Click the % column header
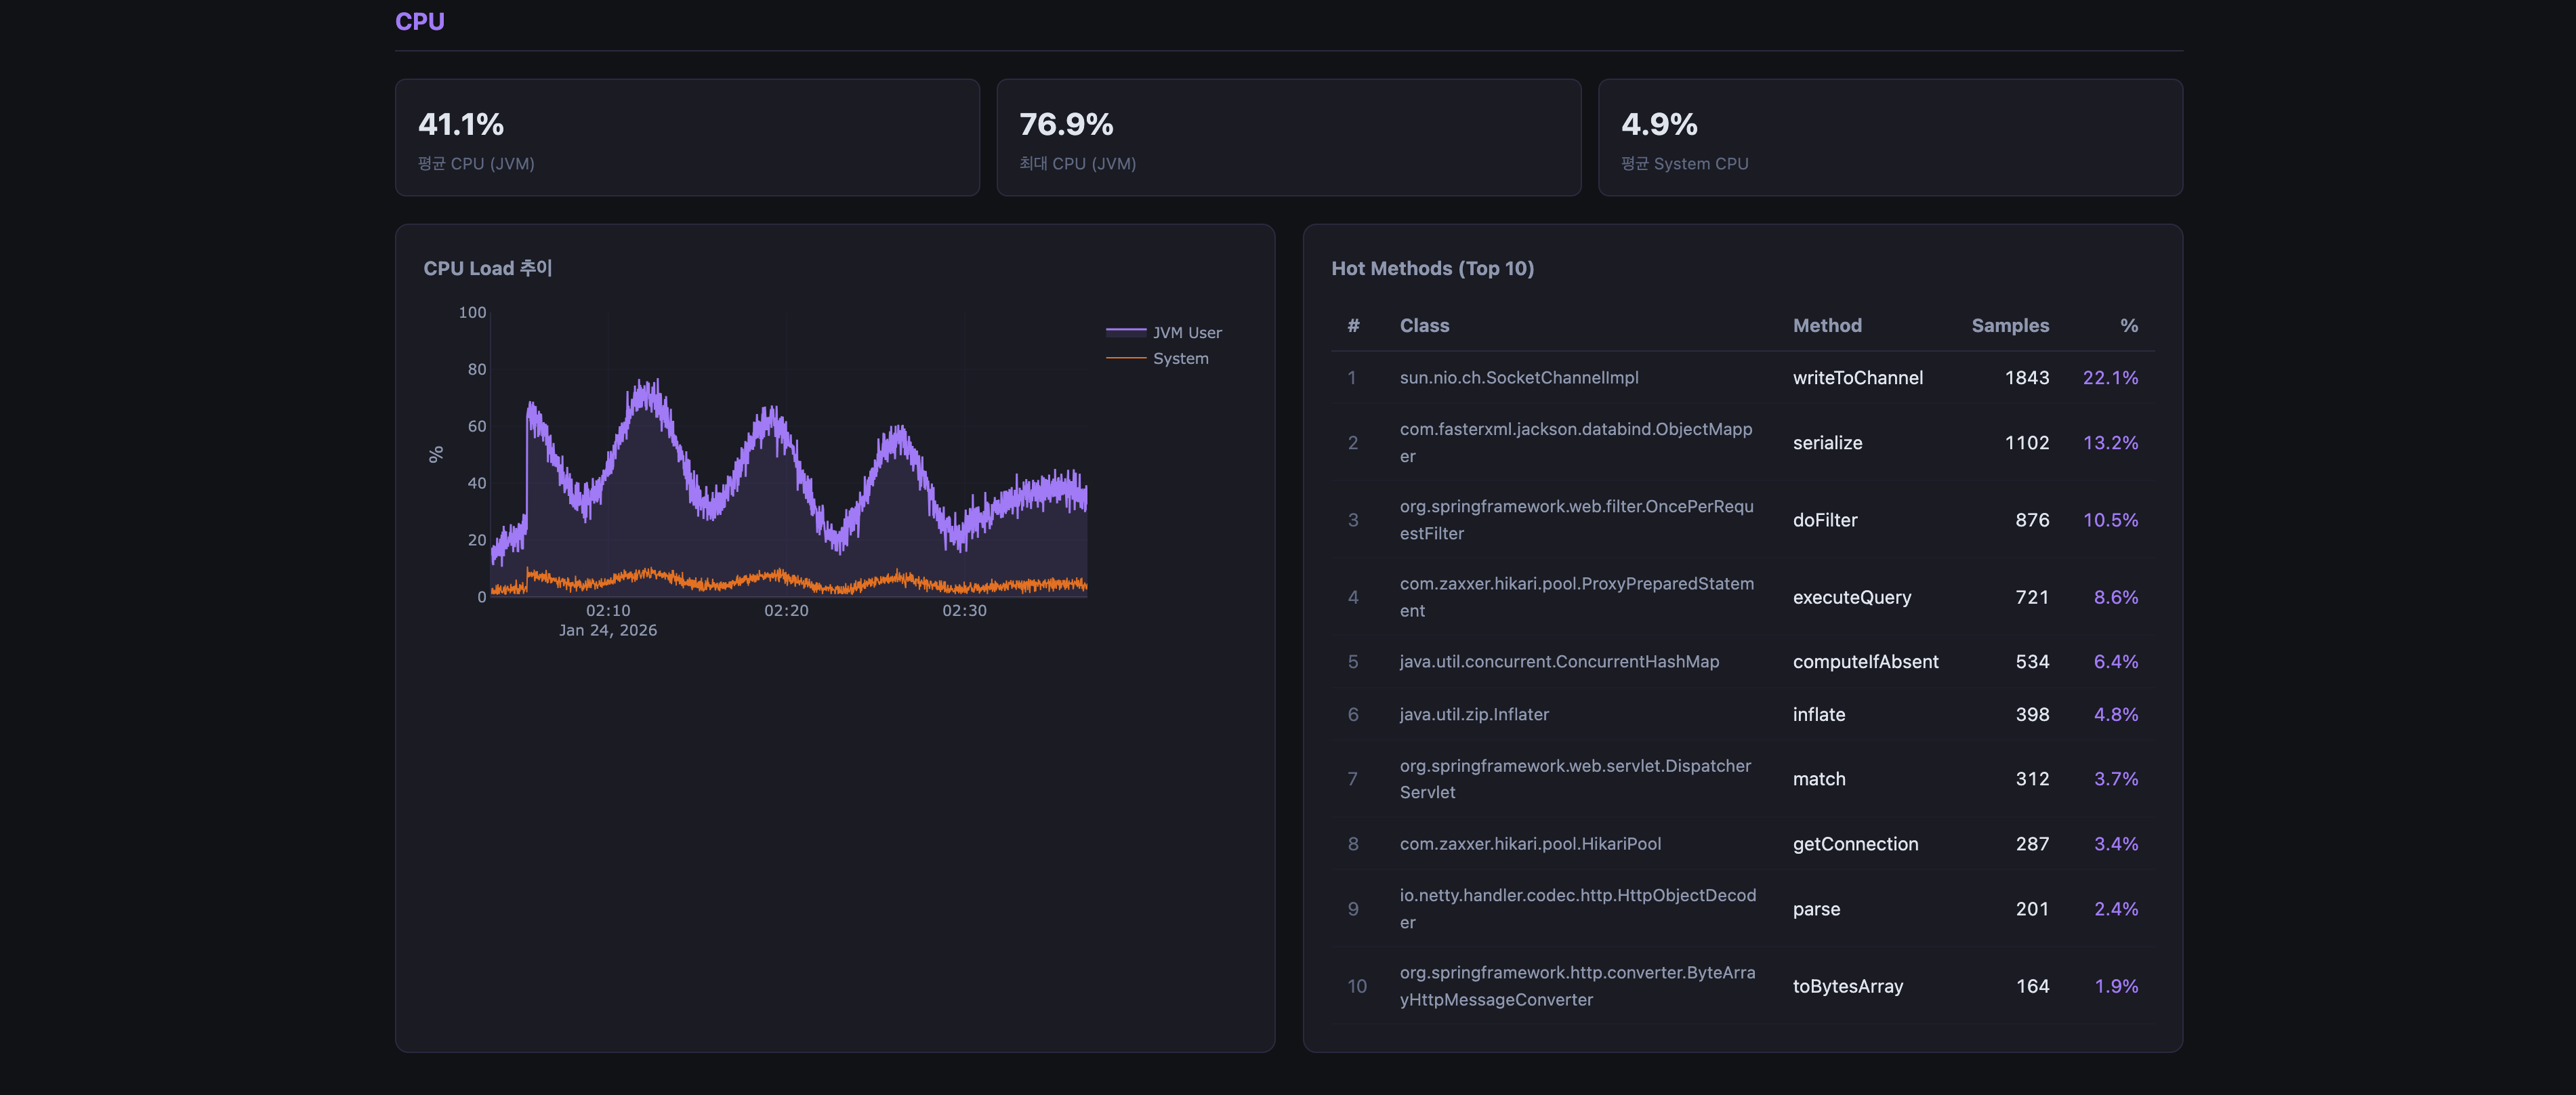2576x1095 pixels. [x=2128, y=325]
